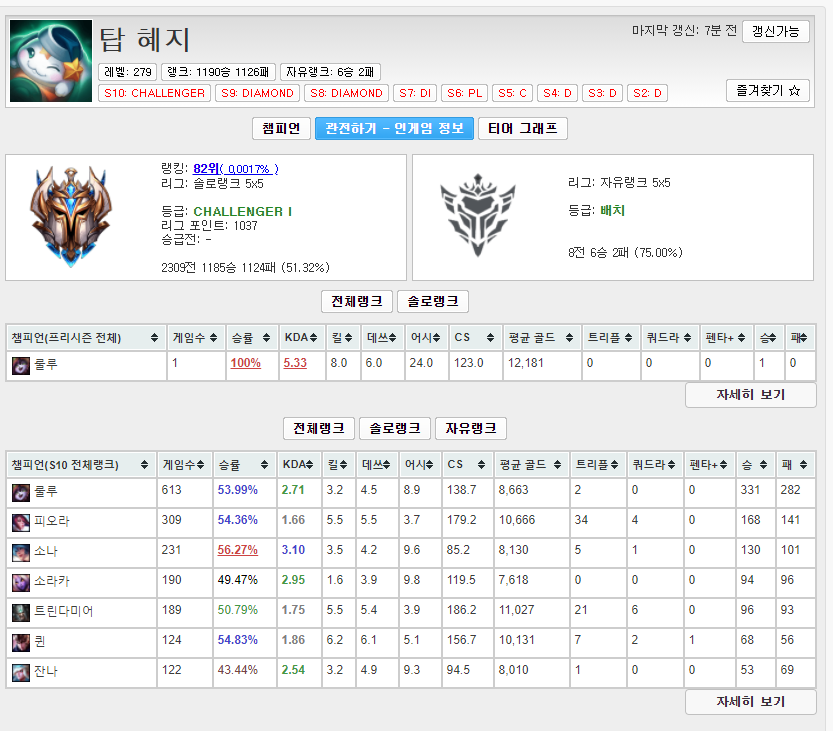Open the 관전하기 - 인게임 정보 tab

pos(394,129)
